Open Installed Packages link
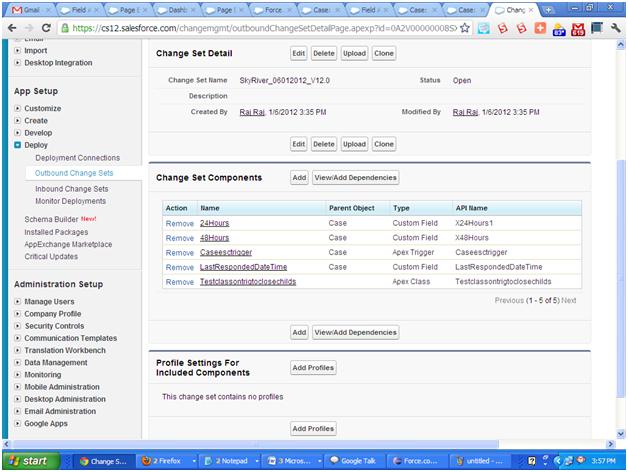 (56, 232)
